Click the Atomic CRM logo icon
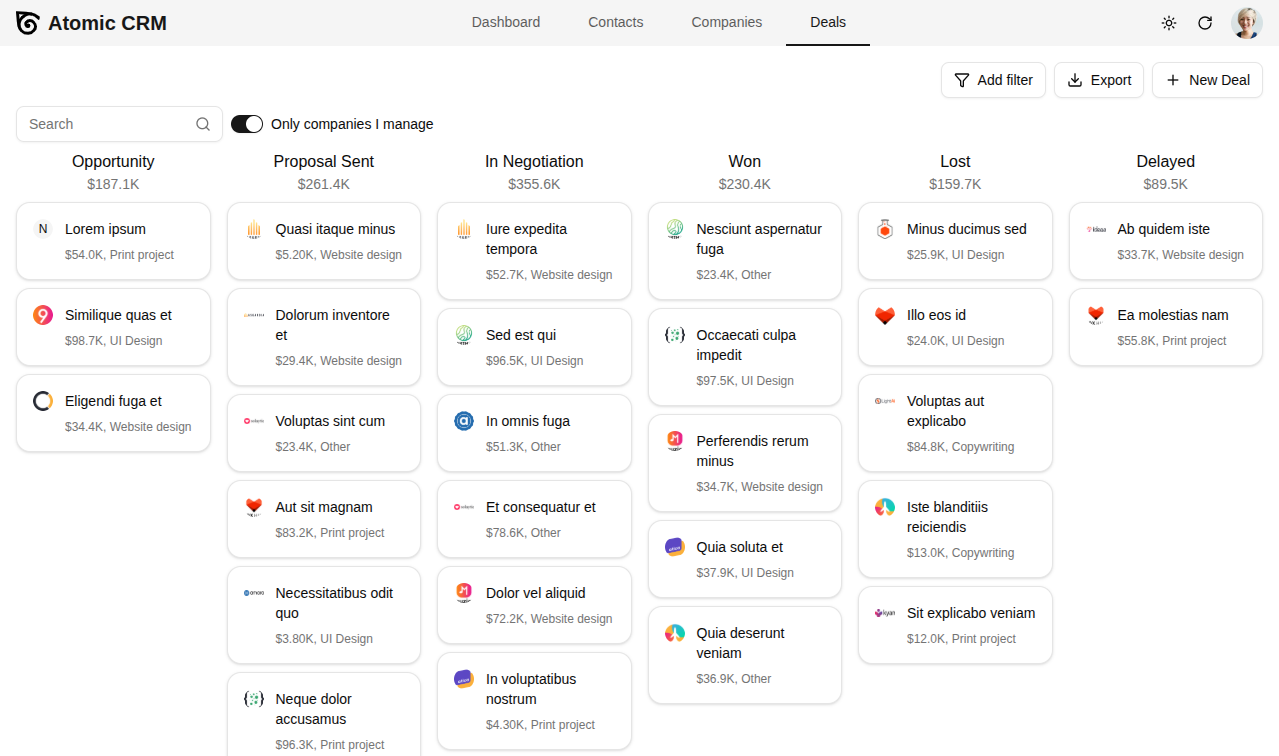This screenshot has width=1279, height=756. [28, 23]
